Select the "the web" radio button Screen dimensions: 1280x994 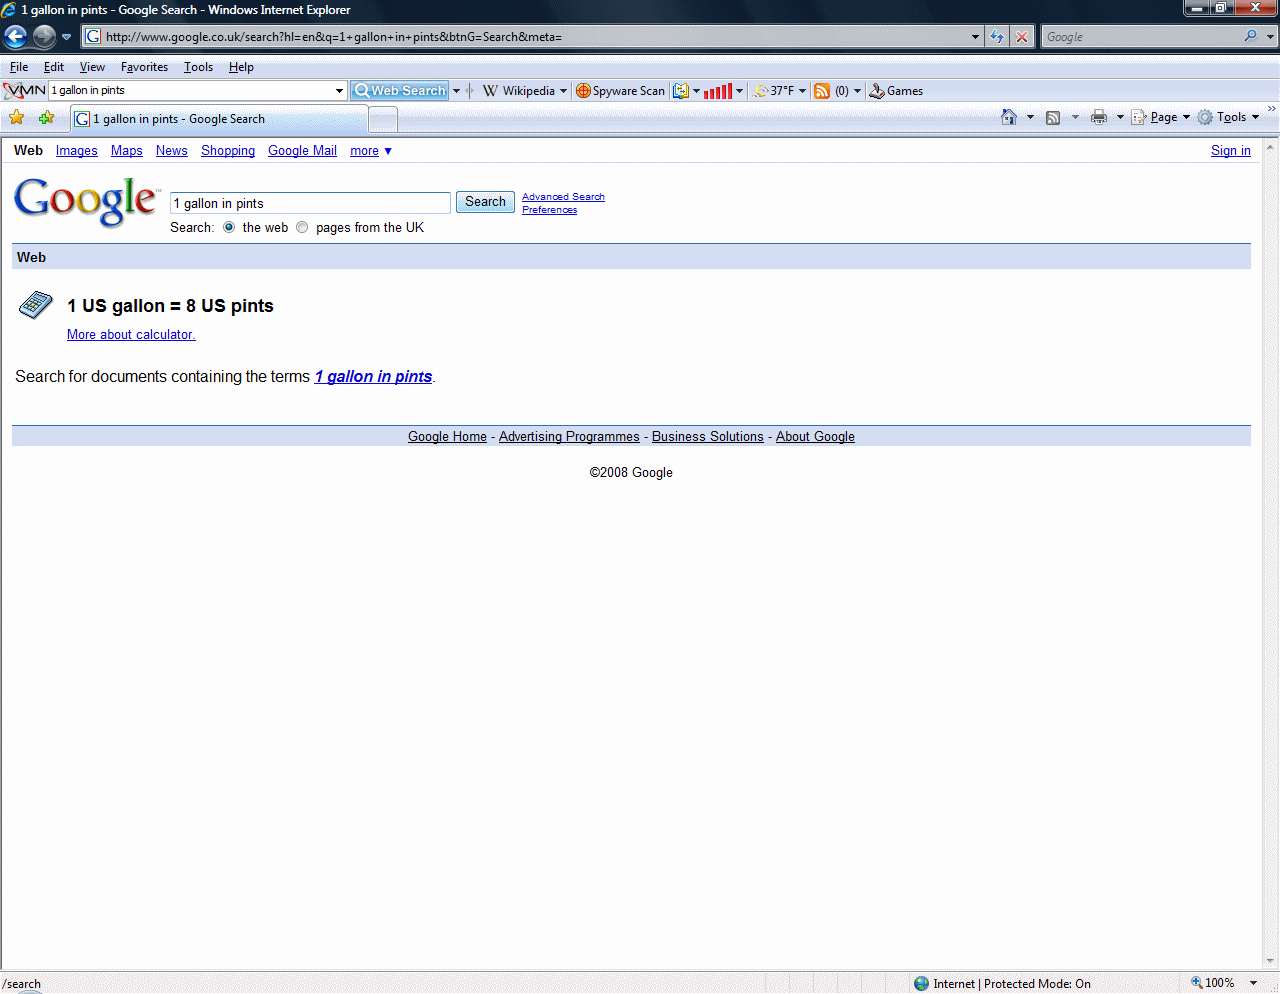(x=229, y=227)
